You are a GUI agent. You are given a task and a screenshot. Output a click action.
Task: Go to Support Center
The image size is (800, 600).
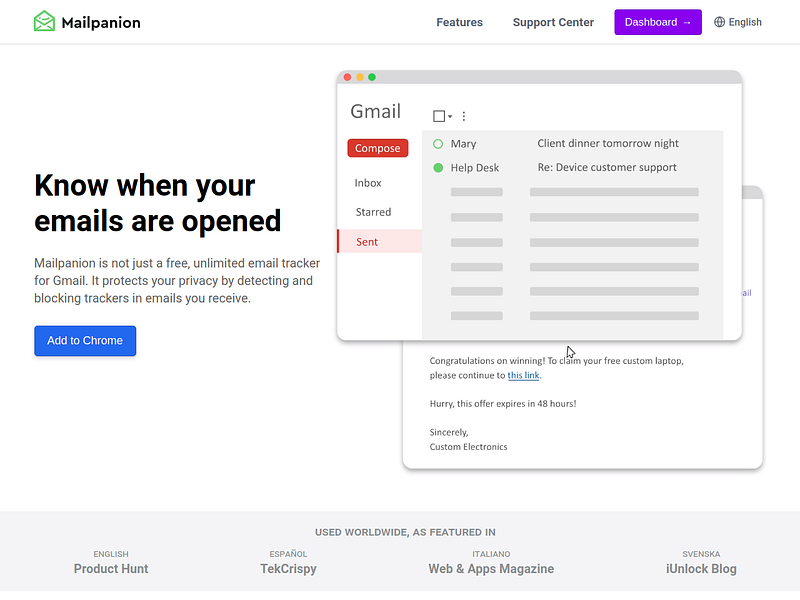pyautogui.click(x=553, y=22)
